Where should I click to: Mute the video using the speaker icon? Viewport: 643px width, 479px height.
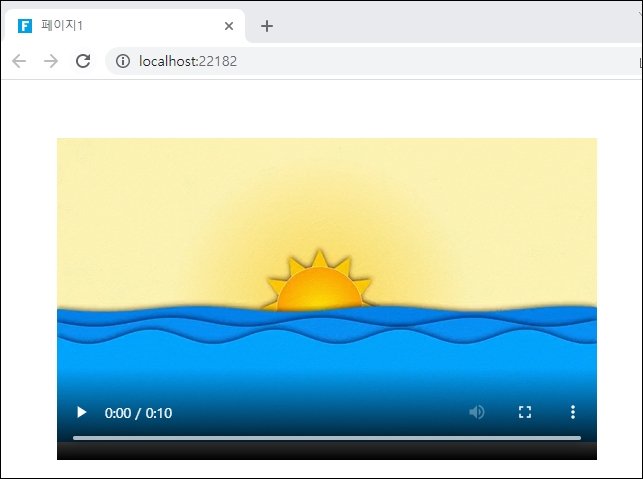477,412
